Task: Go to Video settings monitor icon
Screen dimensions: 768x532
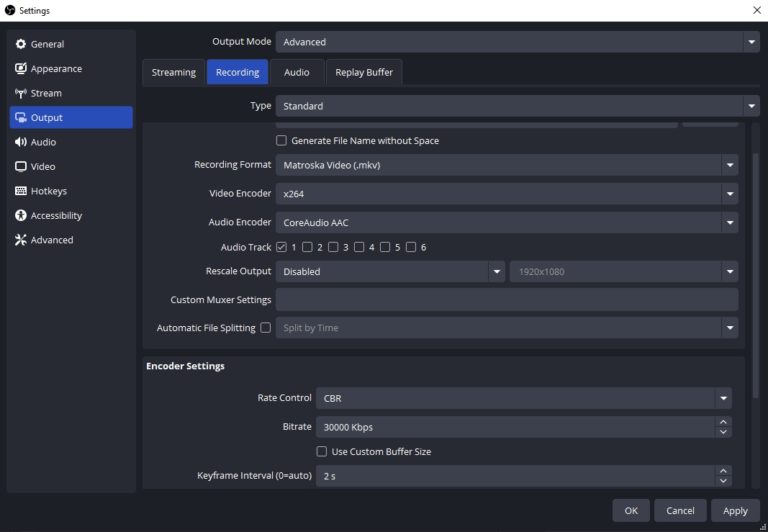Action: click(x=21, y=167)
